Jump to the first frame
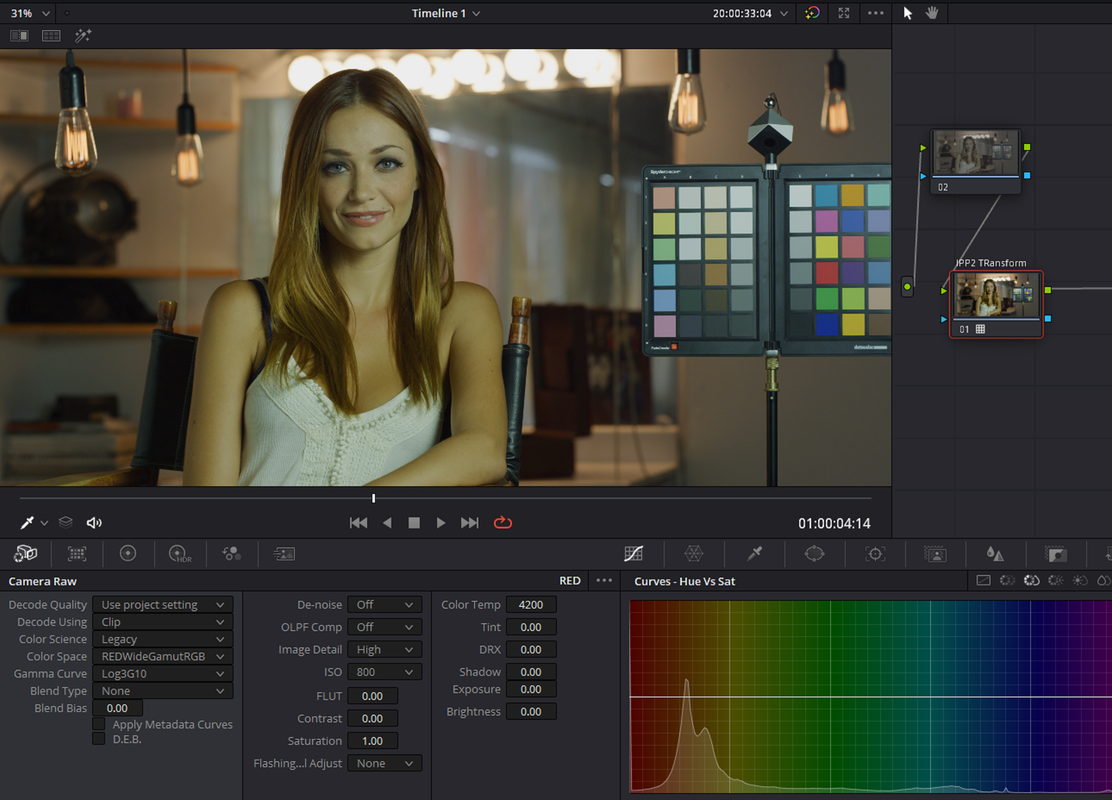 click(359, 523)
